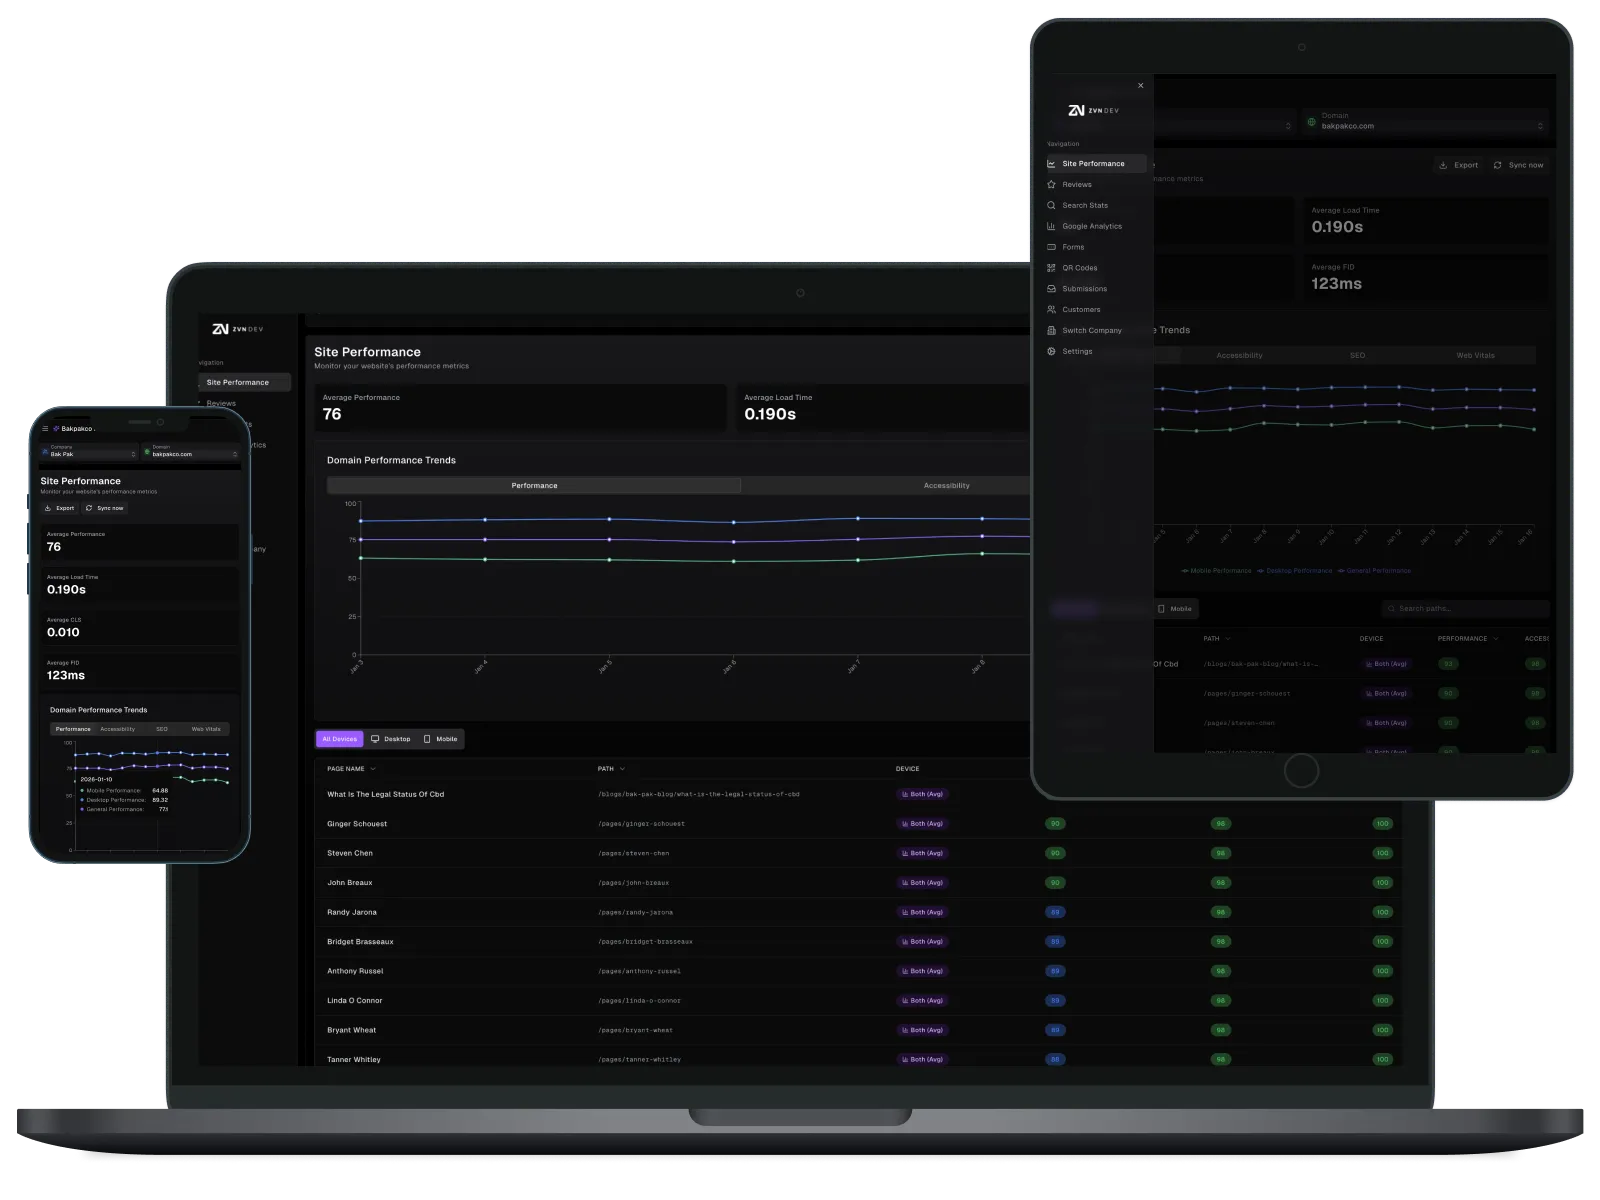Click Export button on the phone
The width and height of the screenshot is (1600, 1200).
[x=59, y=508]
